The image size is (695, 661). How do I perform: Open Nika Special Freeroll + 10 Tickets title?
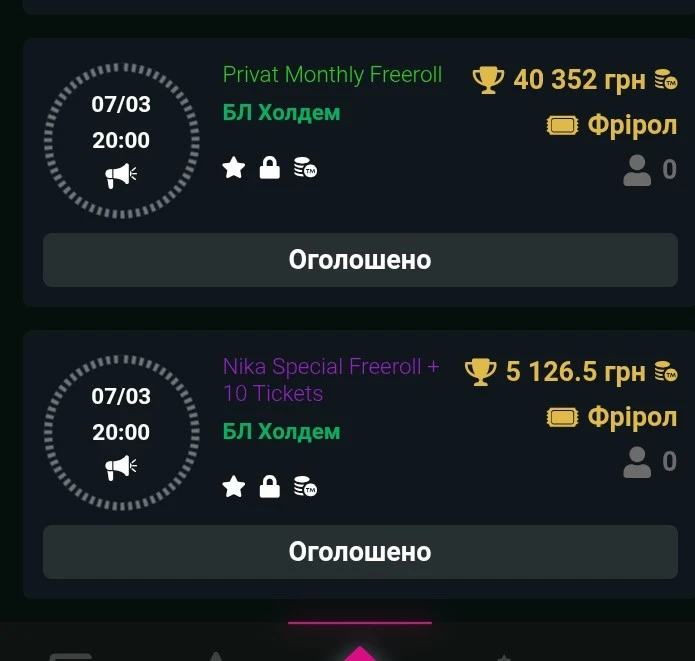[x=331, y=380]
